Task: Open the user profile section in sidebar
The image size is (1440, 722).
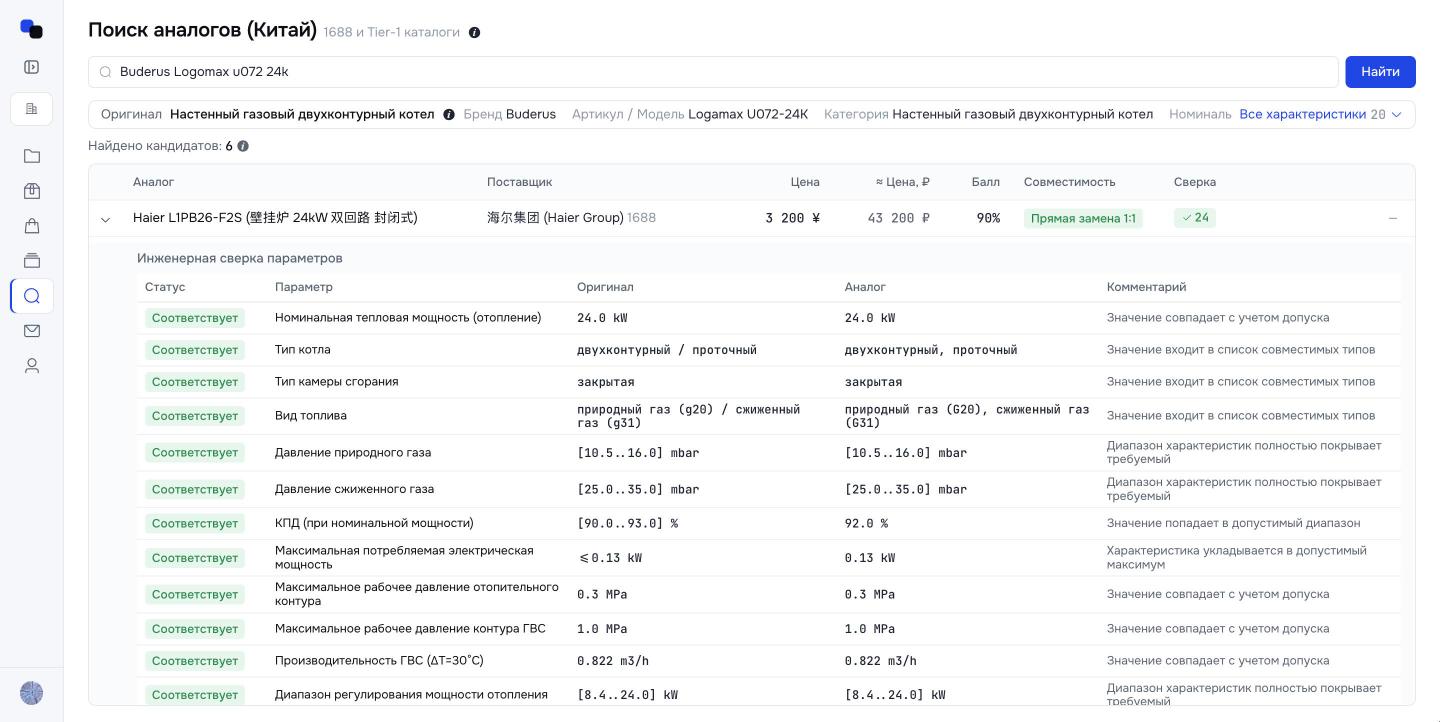Action: coord(31,366)
